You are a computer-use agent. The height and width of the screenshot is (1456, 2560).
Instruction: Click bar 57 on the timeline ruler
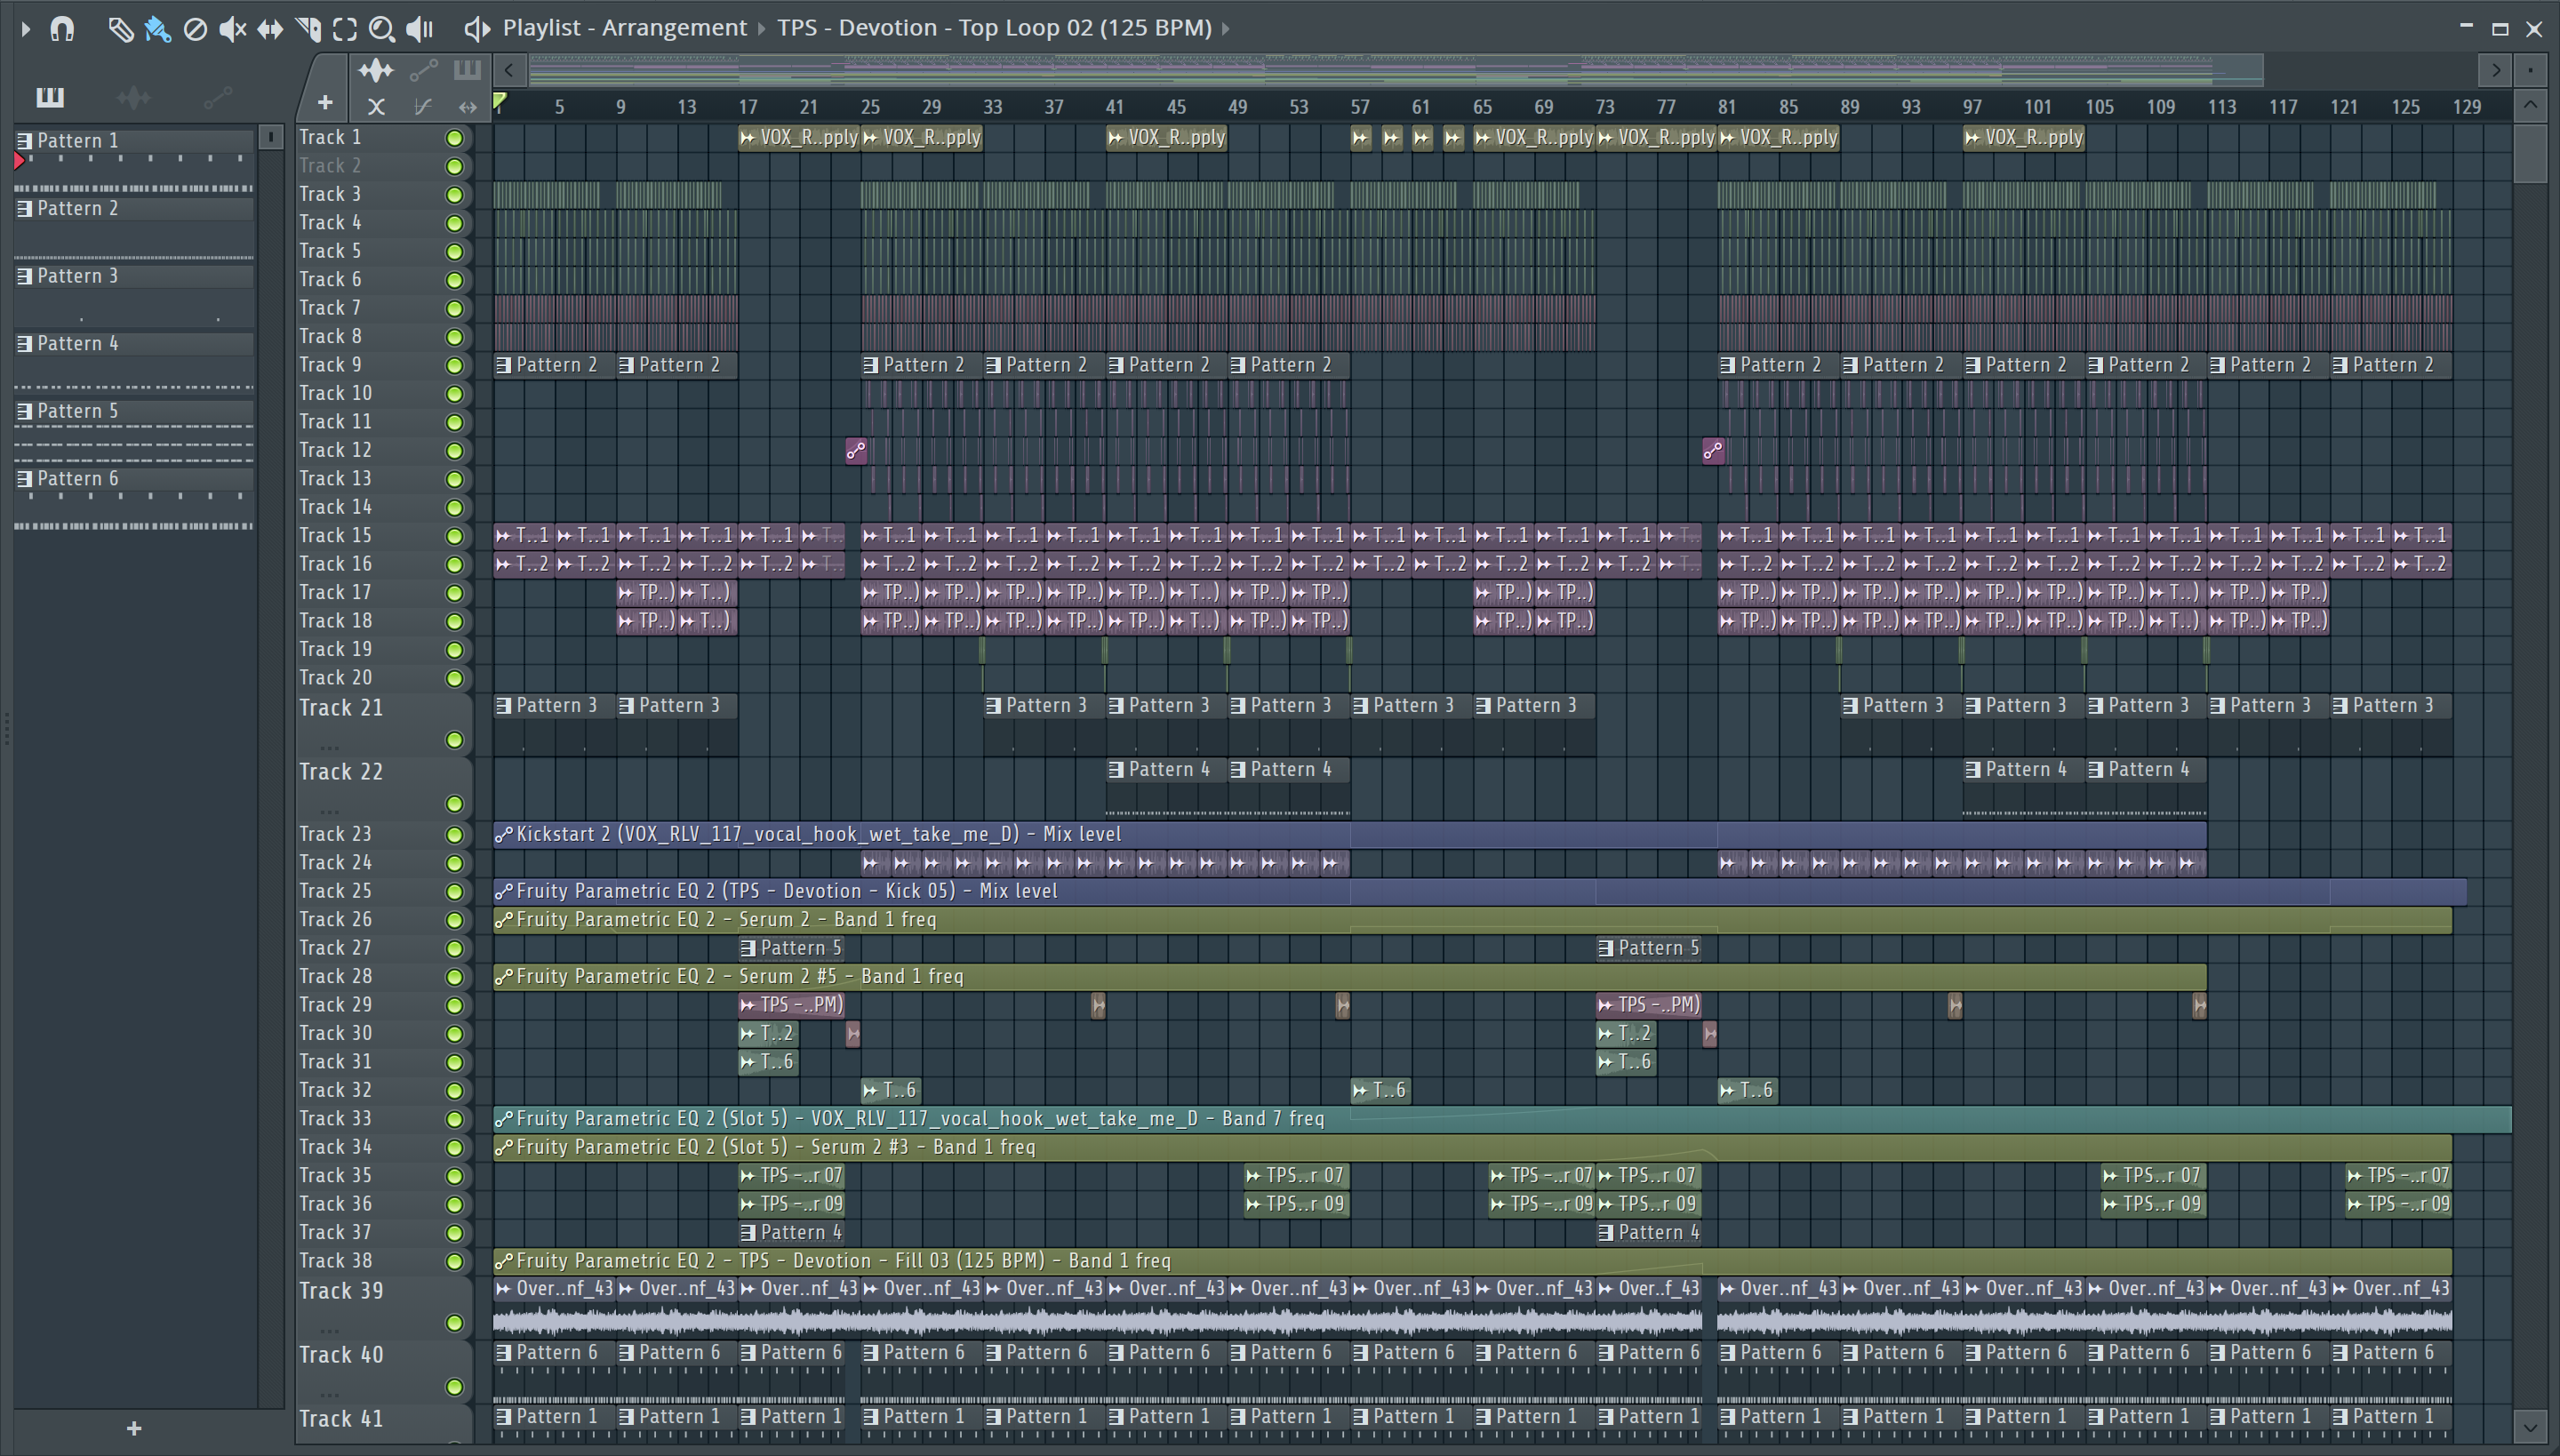pos(1360,107)
